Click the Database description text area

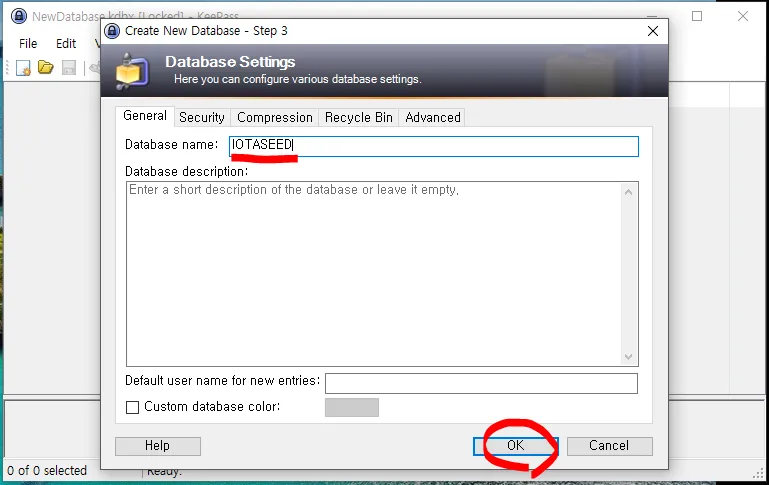click(382, 274)
